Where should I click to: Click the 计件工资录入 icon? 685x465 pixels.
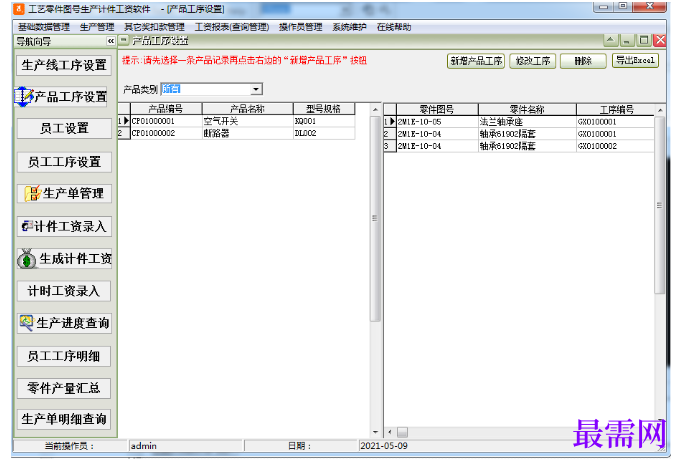[27, 226]
